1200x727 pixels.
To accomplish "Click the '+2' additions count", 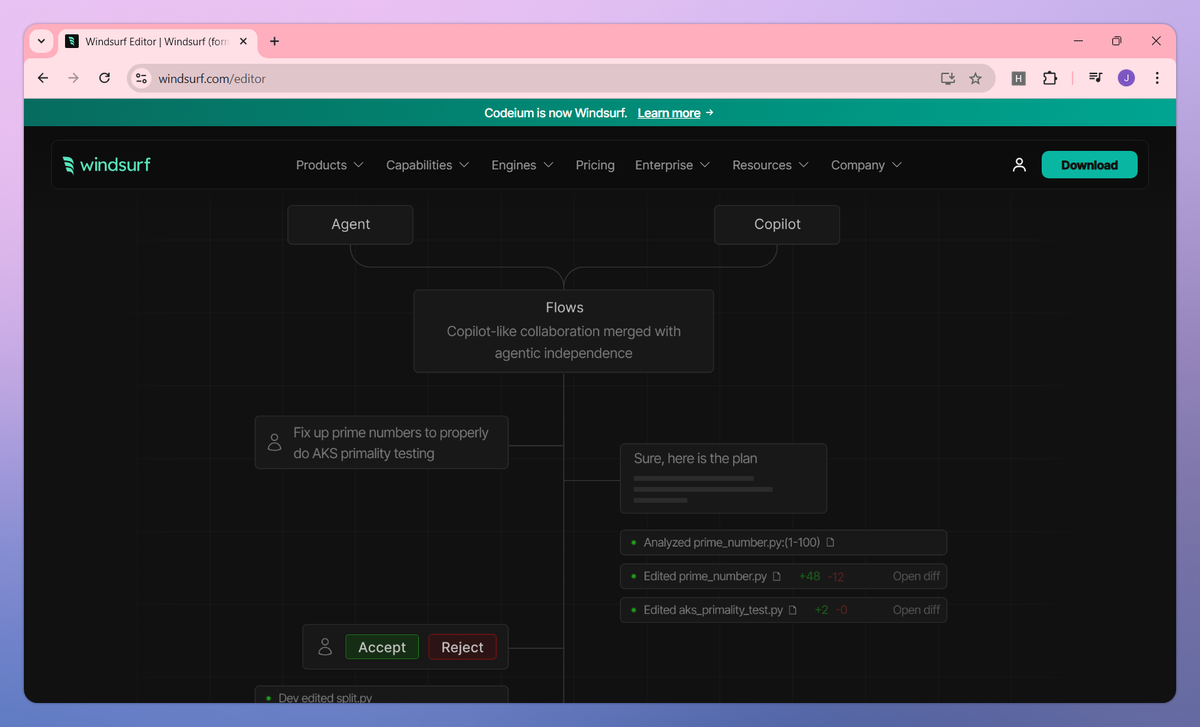I will [822, 610].
